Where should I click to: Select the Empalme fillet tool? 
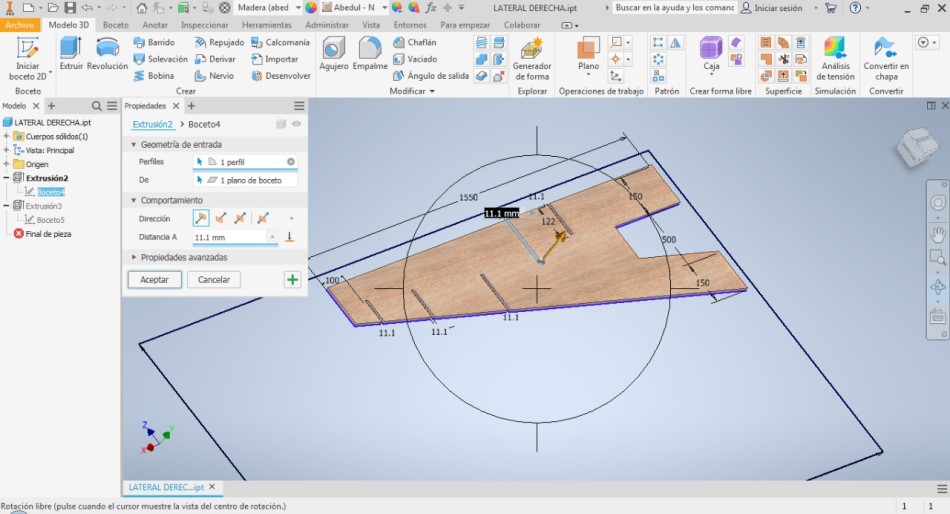[370, 53]
